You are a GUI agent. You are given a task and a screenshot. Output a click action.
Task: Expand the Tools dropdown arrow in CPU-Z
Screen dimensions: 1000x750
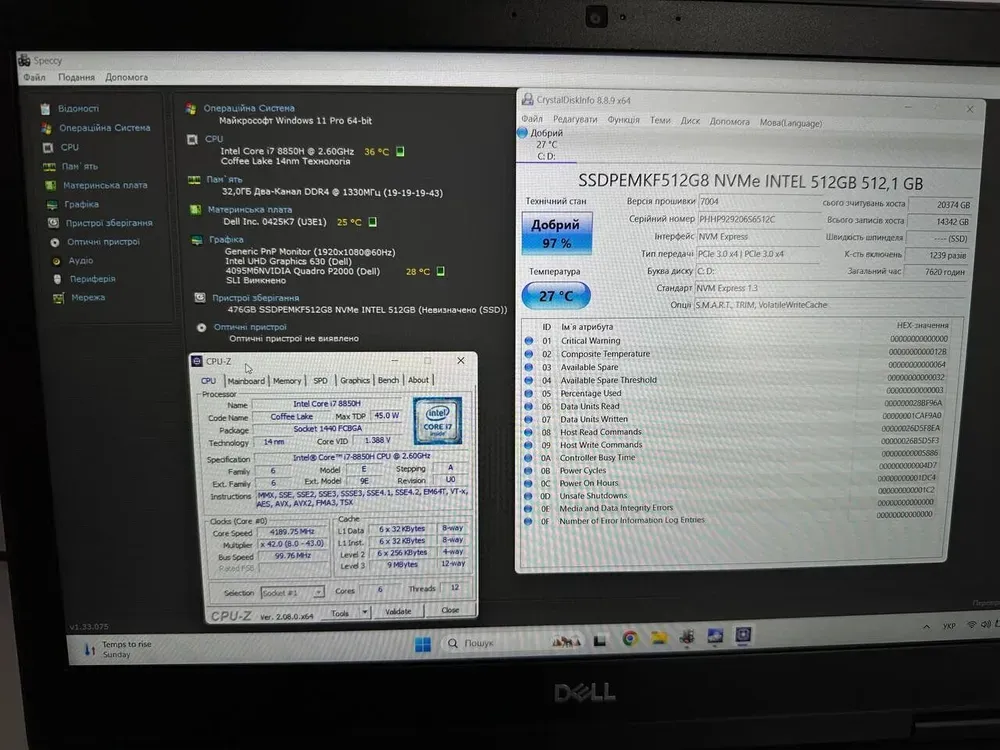[365, 611]
